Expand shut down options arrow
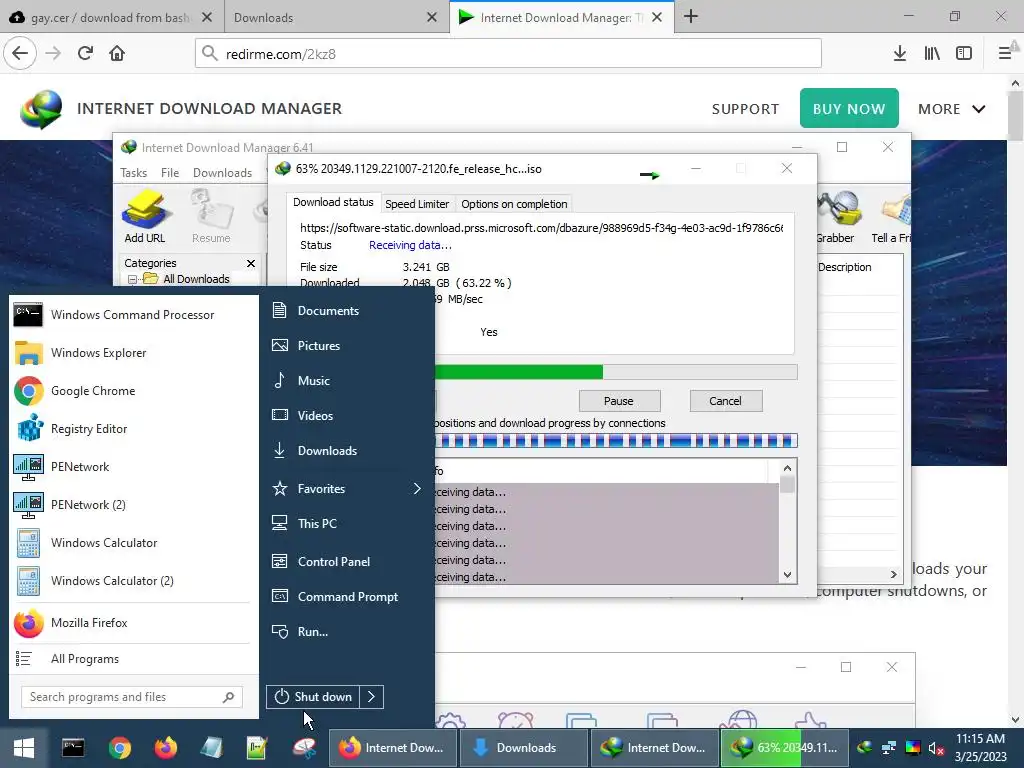 (x=372, y=697)
